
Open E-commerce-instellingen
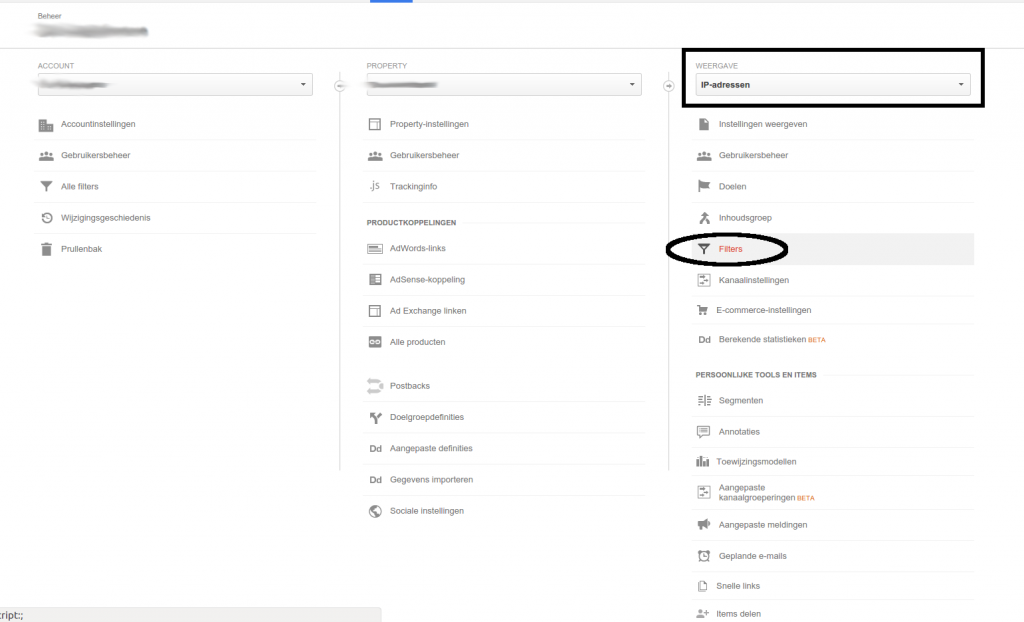[x=763, y=310]
